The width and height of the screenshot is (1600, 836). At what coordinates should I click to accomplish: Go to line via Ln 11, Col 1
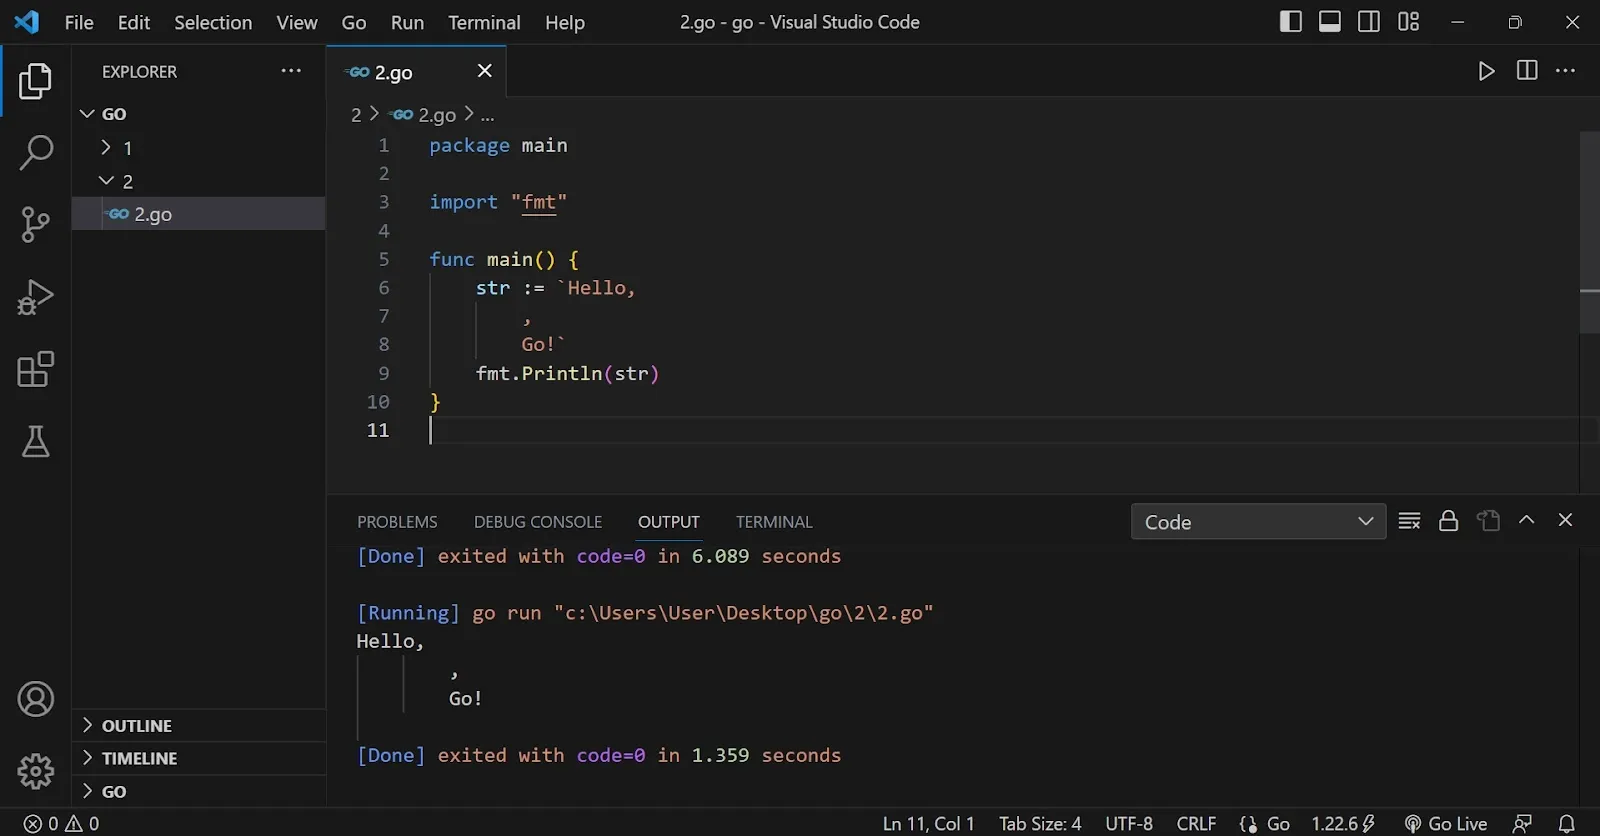click(928, 824)
